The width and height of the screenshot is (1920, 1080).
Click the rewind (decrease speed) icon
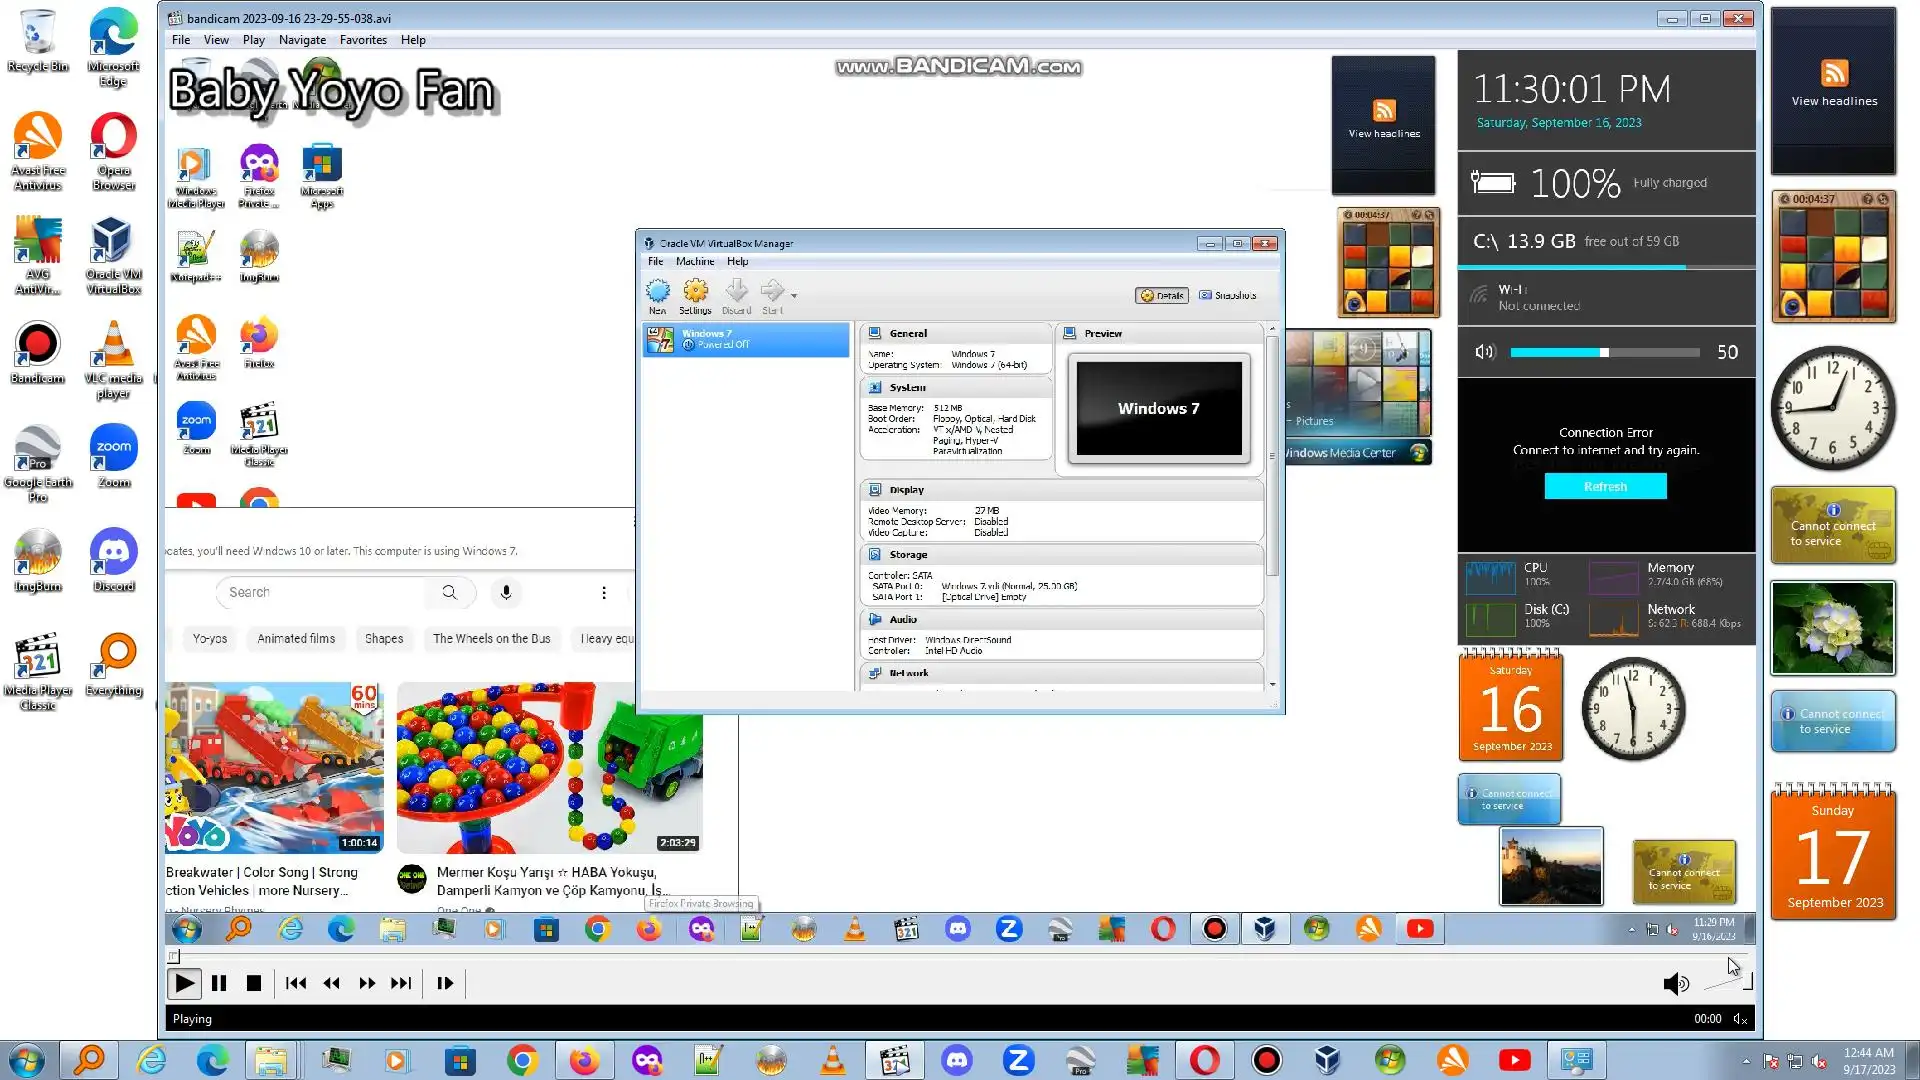332,984
